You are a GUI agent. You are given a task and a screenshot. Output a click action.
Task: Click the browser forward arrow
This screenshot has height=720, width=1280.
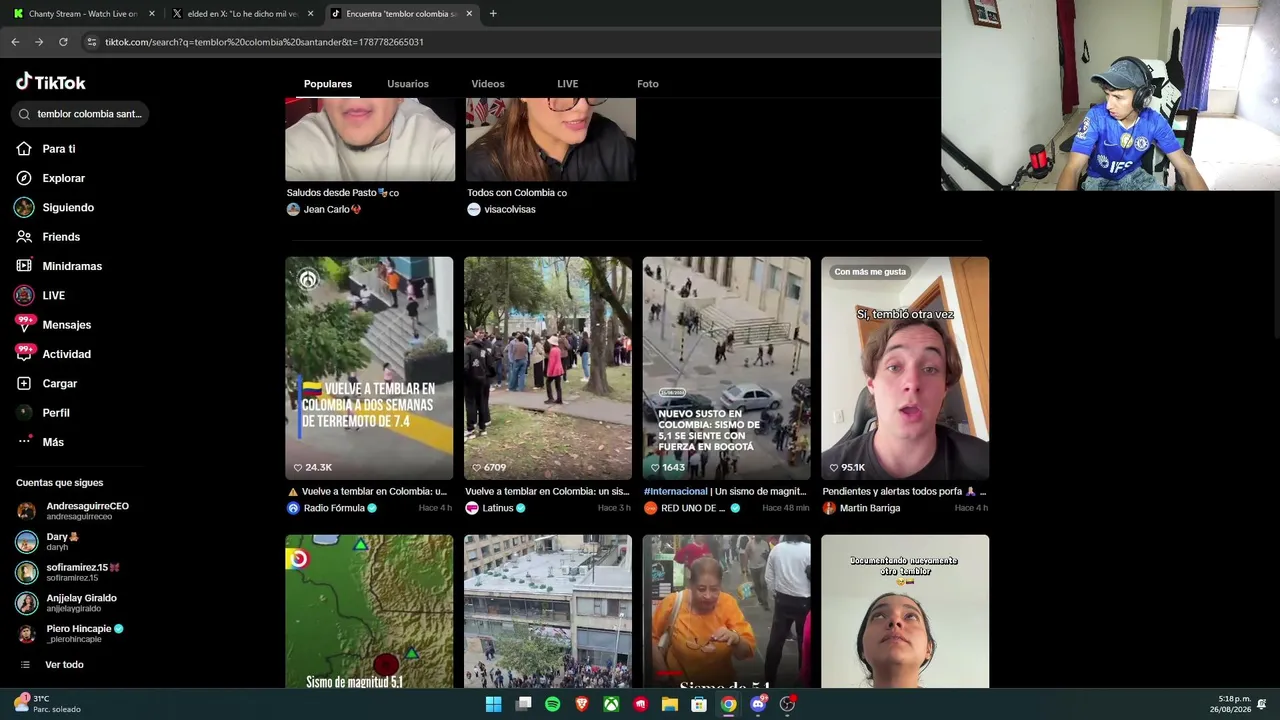click(x=39, y=42)
